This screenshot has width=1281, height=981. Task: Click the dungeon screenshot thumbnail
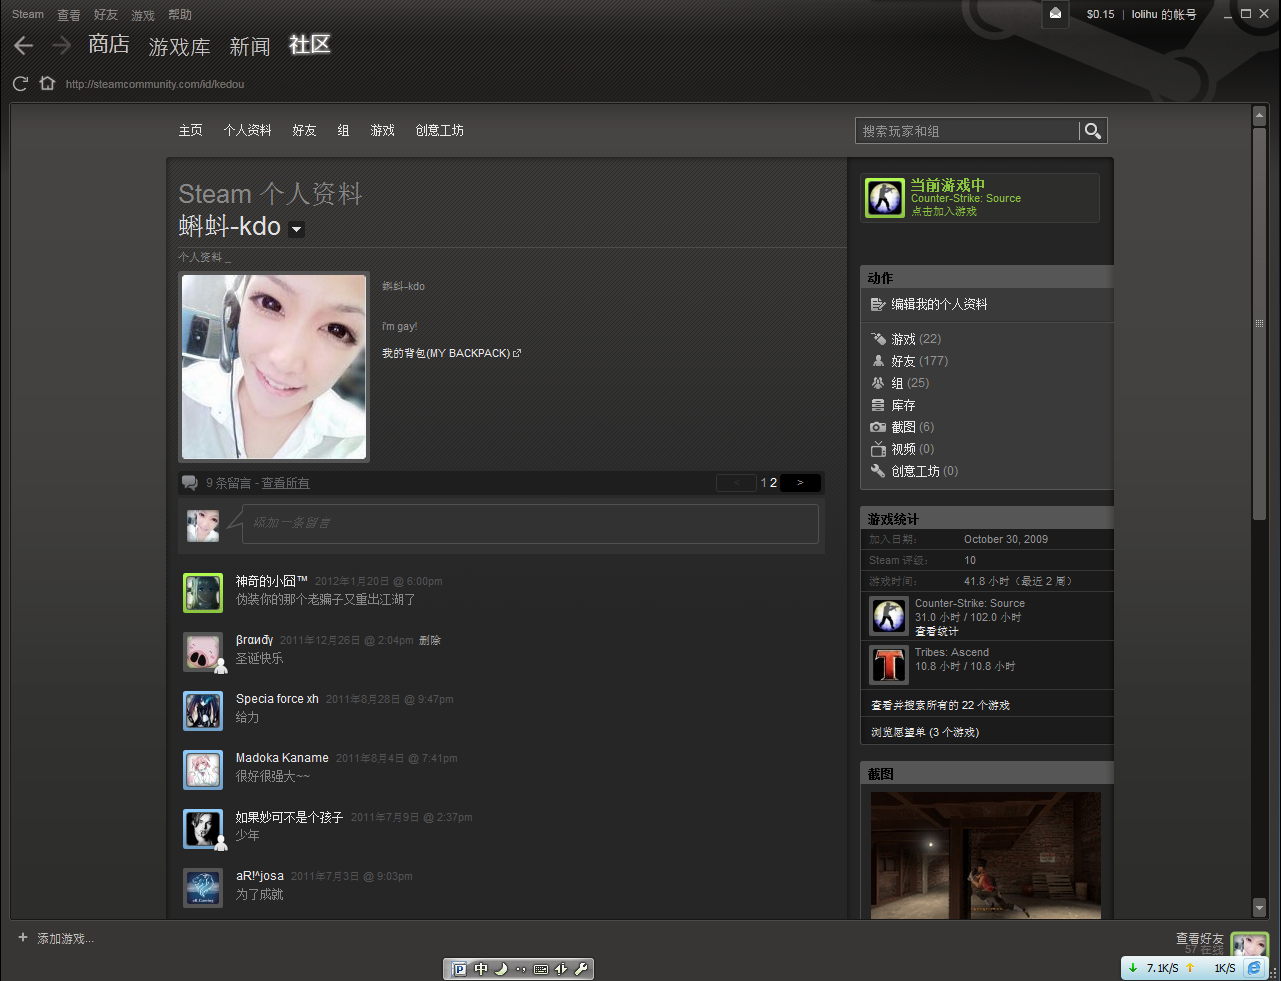[985, 855]
